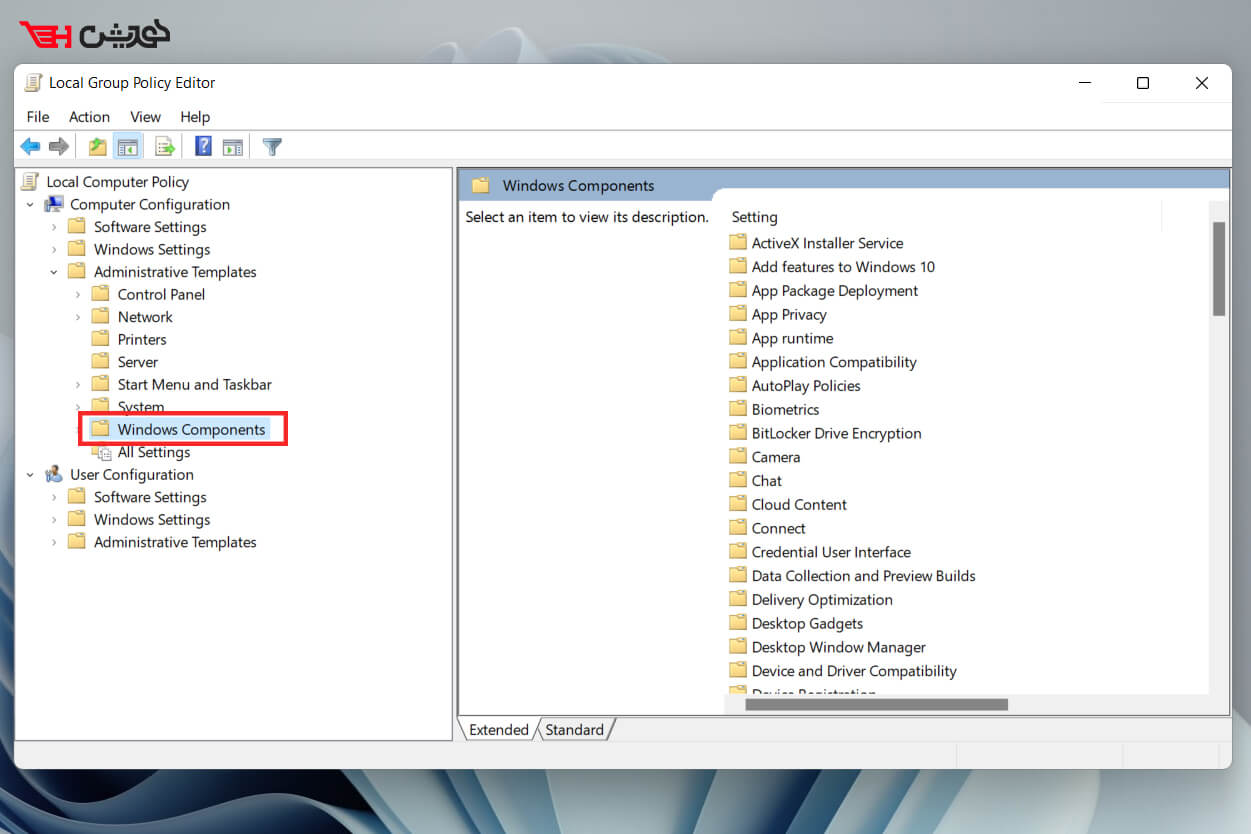The width and height of the screenshot is (1251, 834).
Task: Open the Action menu
Action: point(89,117)
